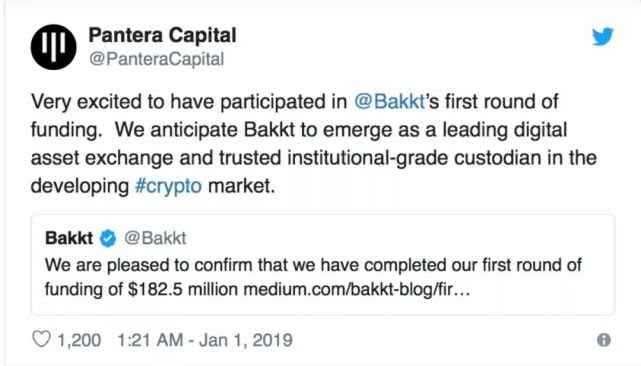Select the gray @Bakkt handle in quoted tweet
641x366 pixels.
coord(155,238)
